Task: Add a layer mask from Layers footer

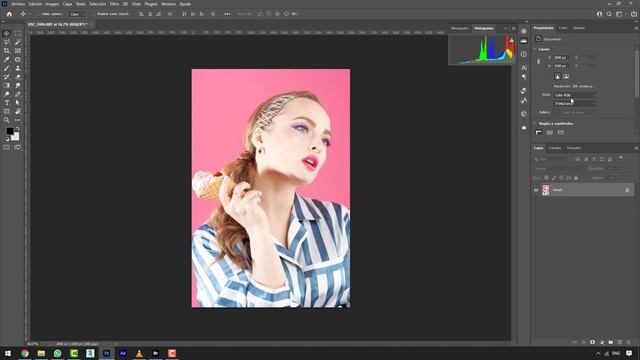Action: click(x=592, y=342)
